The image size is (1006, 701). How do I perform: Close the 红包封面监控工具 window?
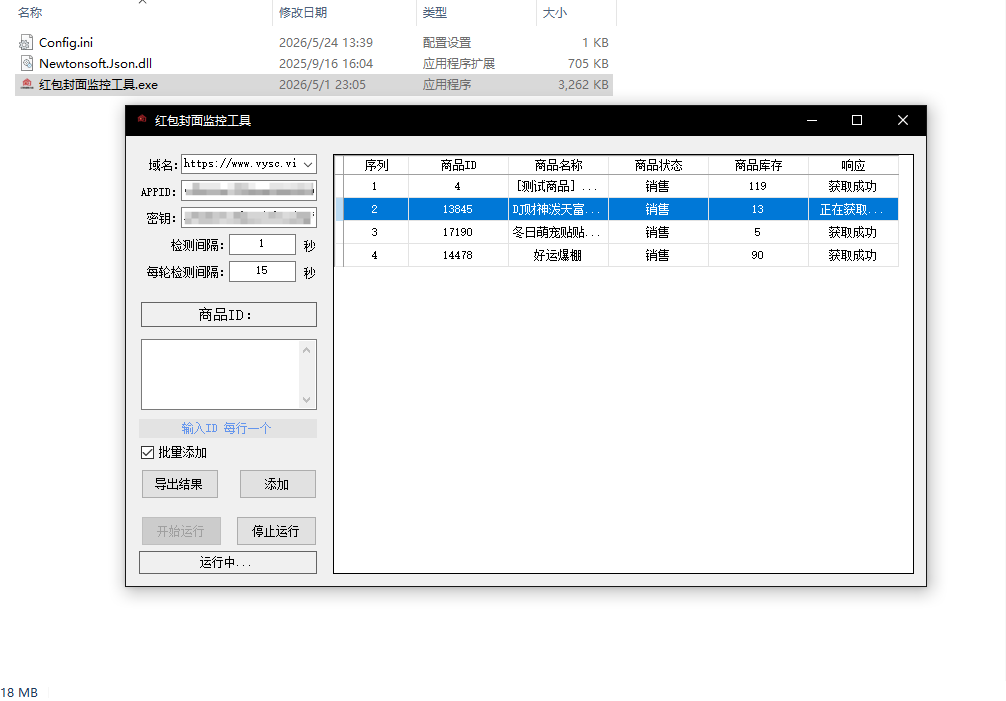click(x=903, y=120)
